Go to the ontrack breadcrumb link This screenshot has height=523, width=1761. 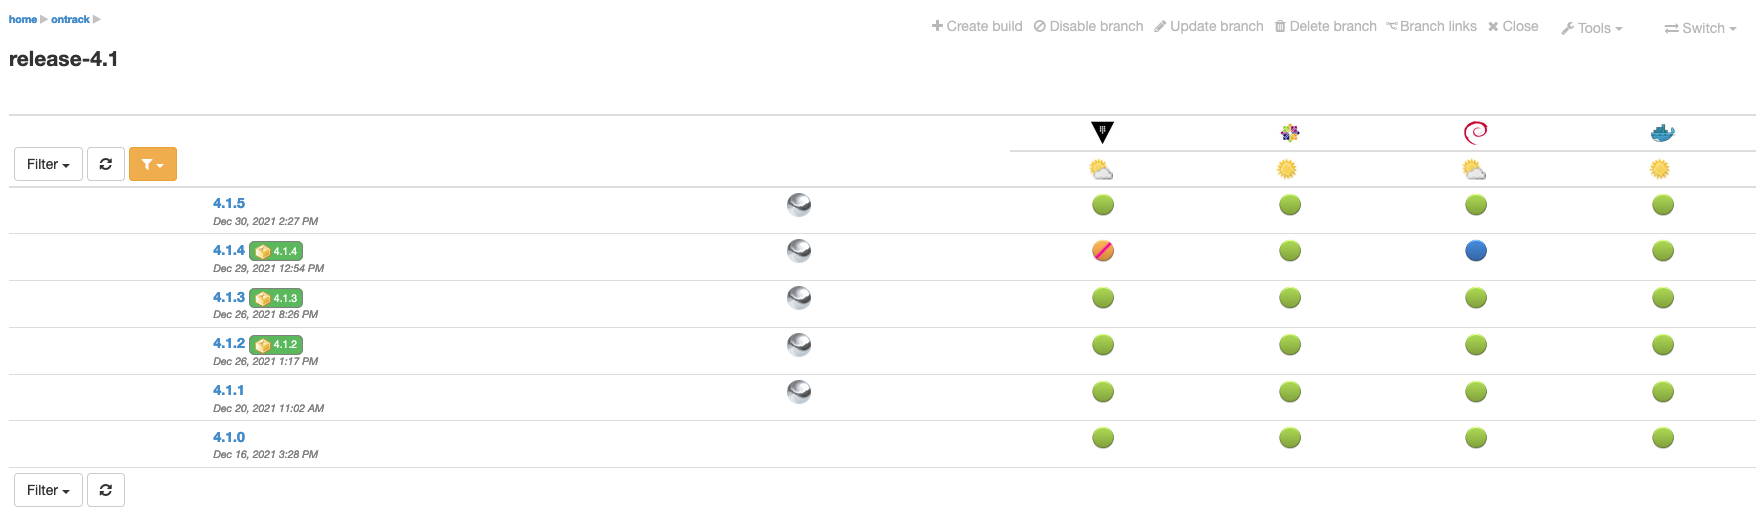click(x=70, y=19)
